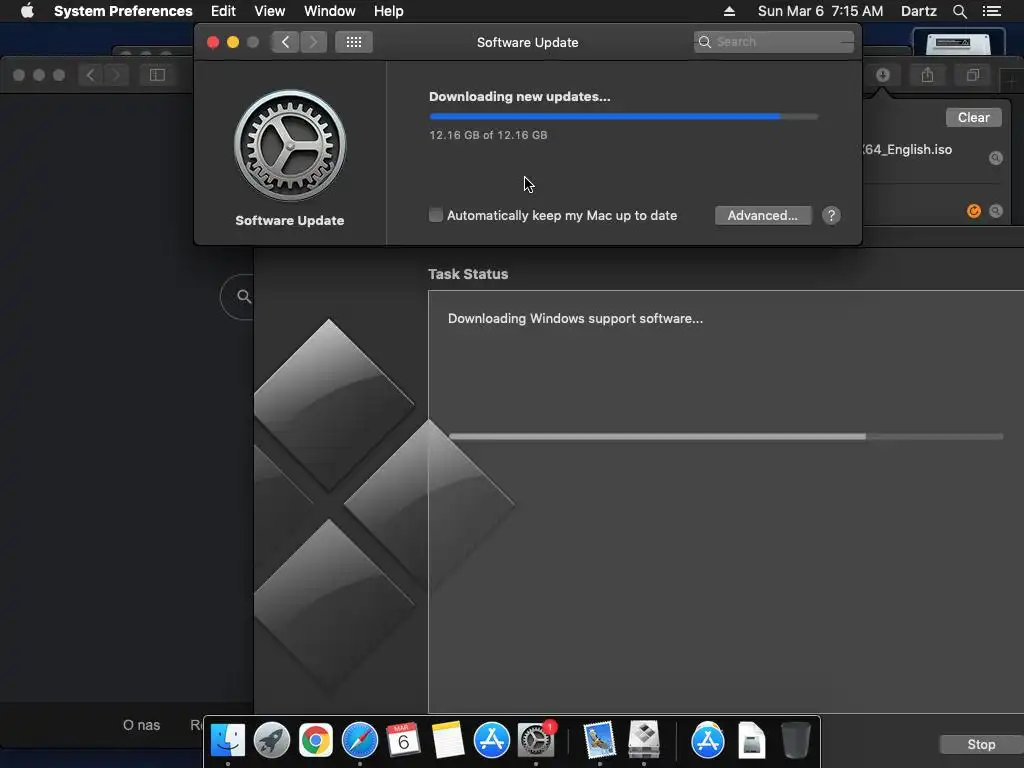Open the View menu

[270, 11]
